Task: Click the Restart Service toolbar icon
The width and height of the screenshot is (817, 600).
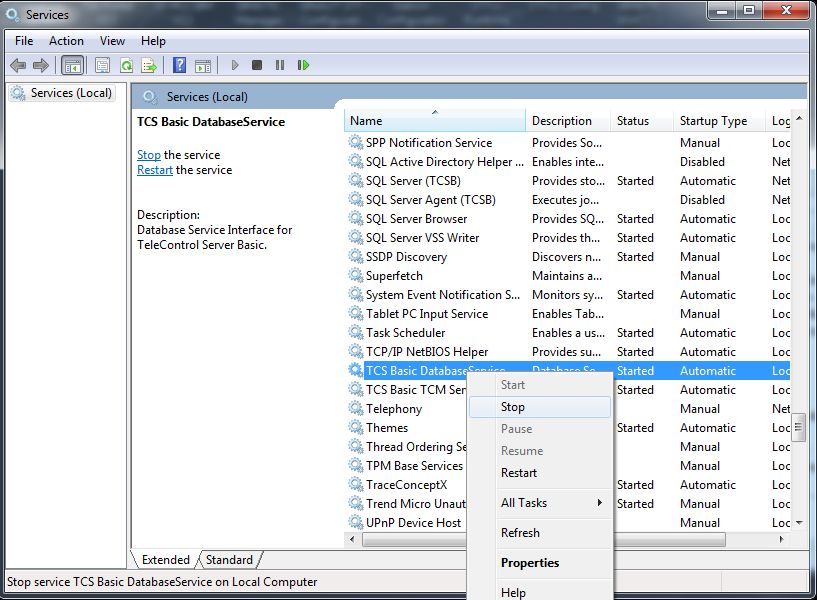Action: pyautogui.click(x=303, y=65)
